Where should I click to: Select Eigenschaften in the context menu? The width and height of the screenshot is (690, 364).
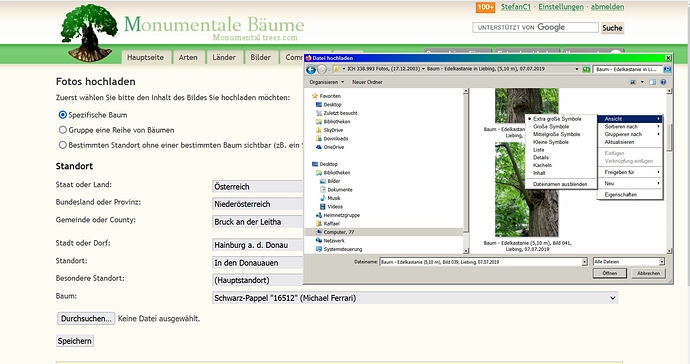coord(620,195)
